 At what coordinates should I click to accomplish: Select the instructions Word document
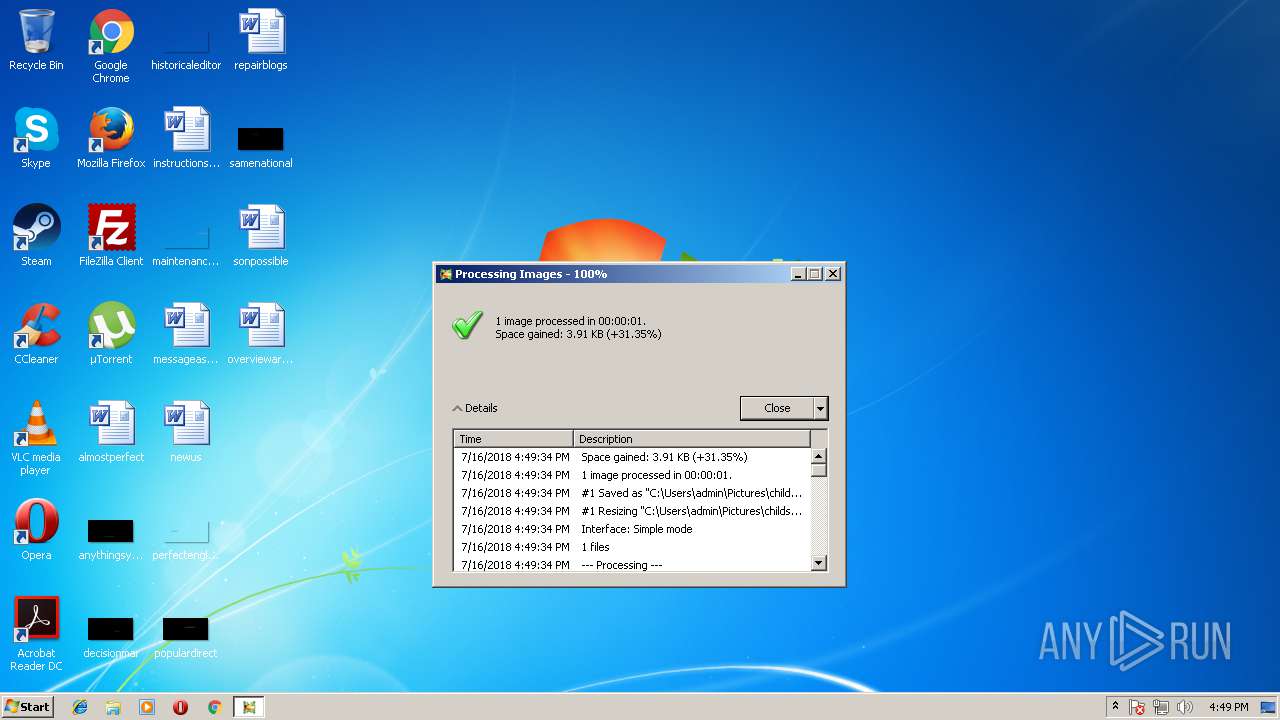(186, 138)
